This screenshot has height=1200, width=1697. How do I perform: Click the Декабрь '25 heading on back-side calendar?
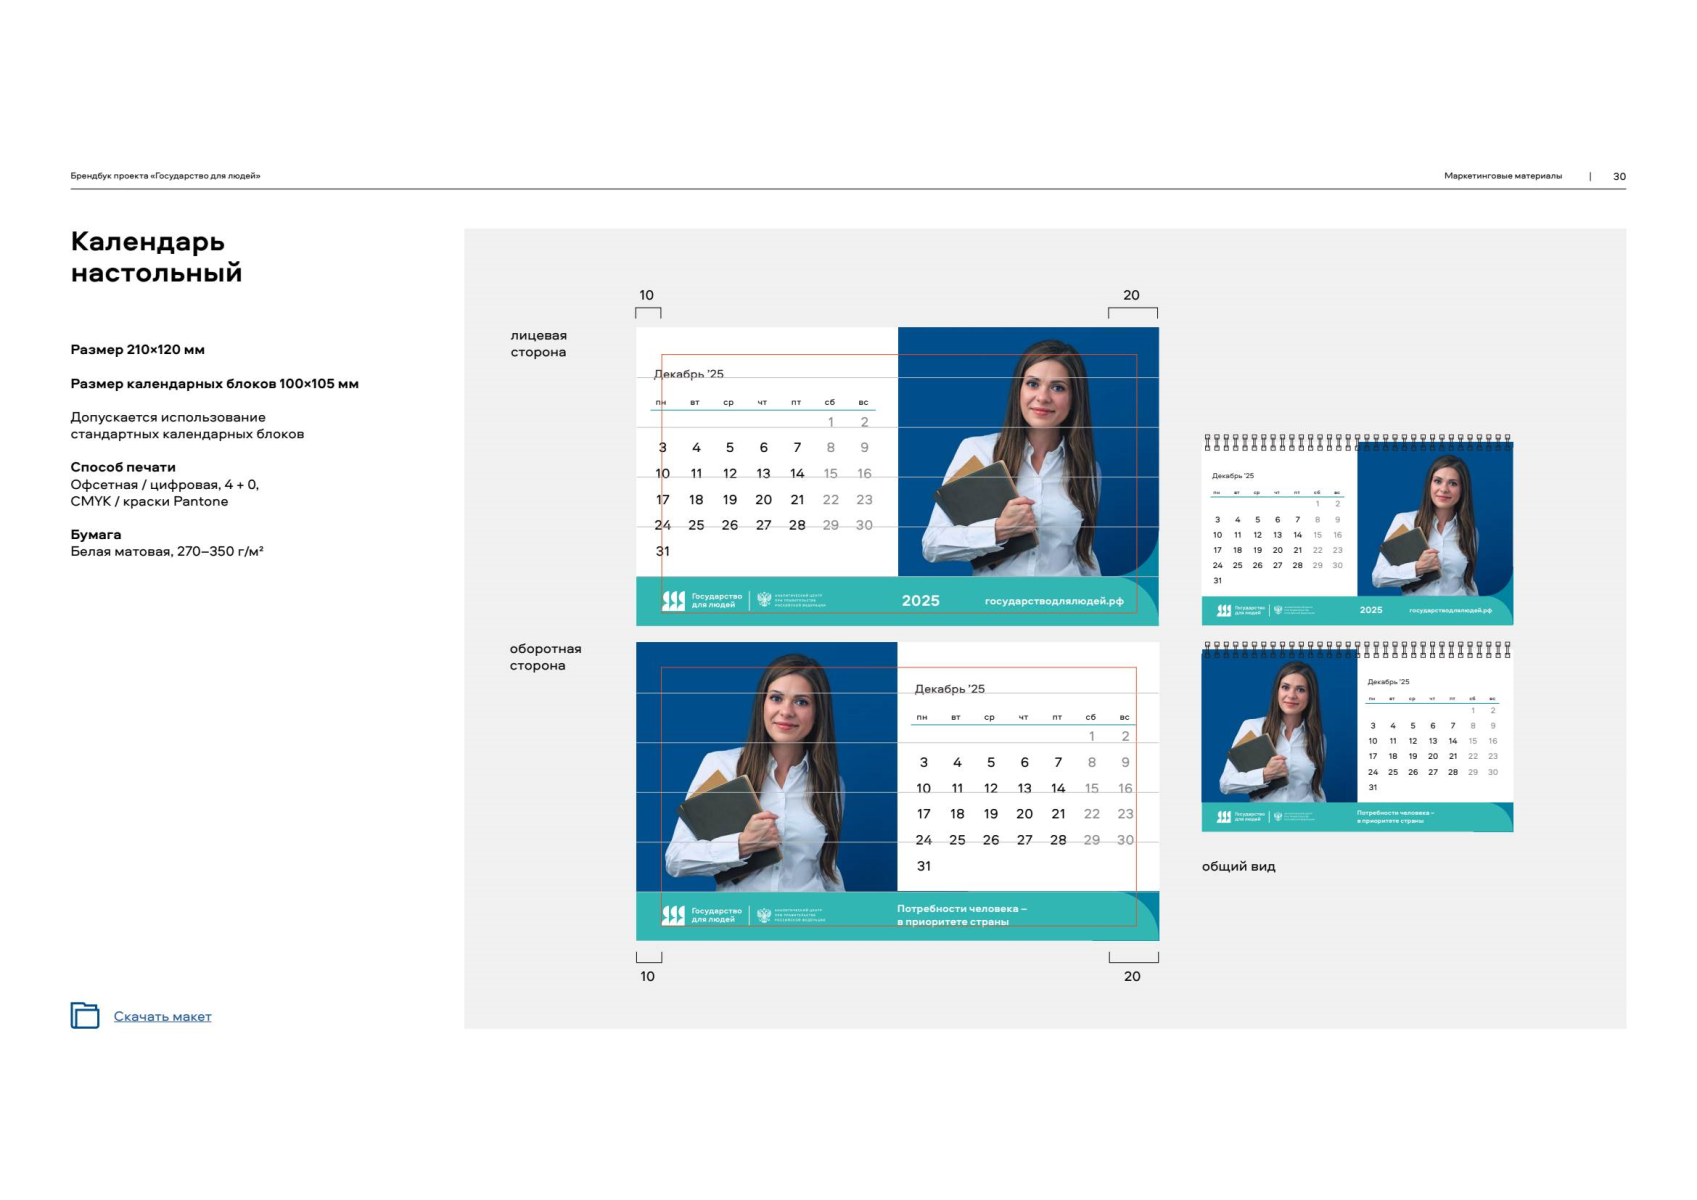pyautogui.click(x=949, y=689)
